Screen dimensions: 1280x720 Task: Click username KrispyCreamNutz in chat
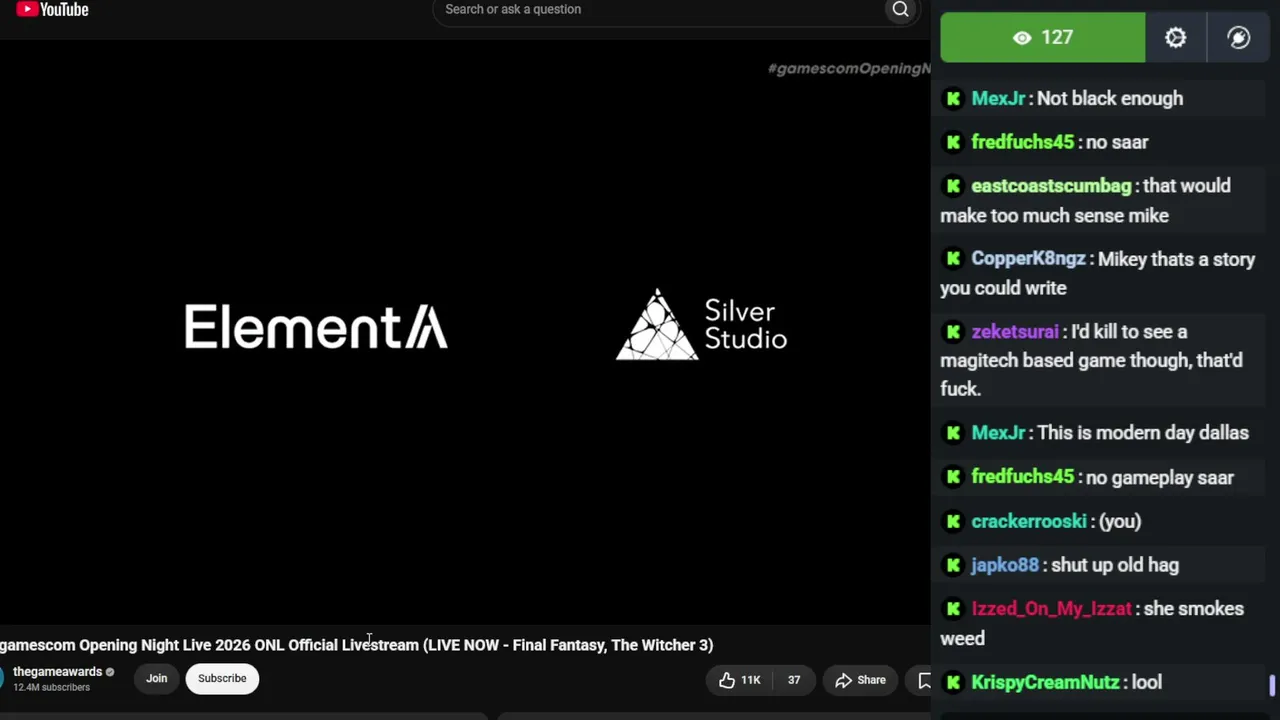pyautogui.click(x=1045, y=682)
